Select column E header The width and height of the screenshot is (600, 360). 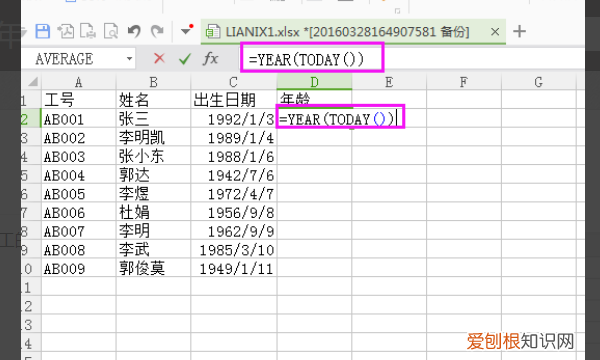[389, 82]
